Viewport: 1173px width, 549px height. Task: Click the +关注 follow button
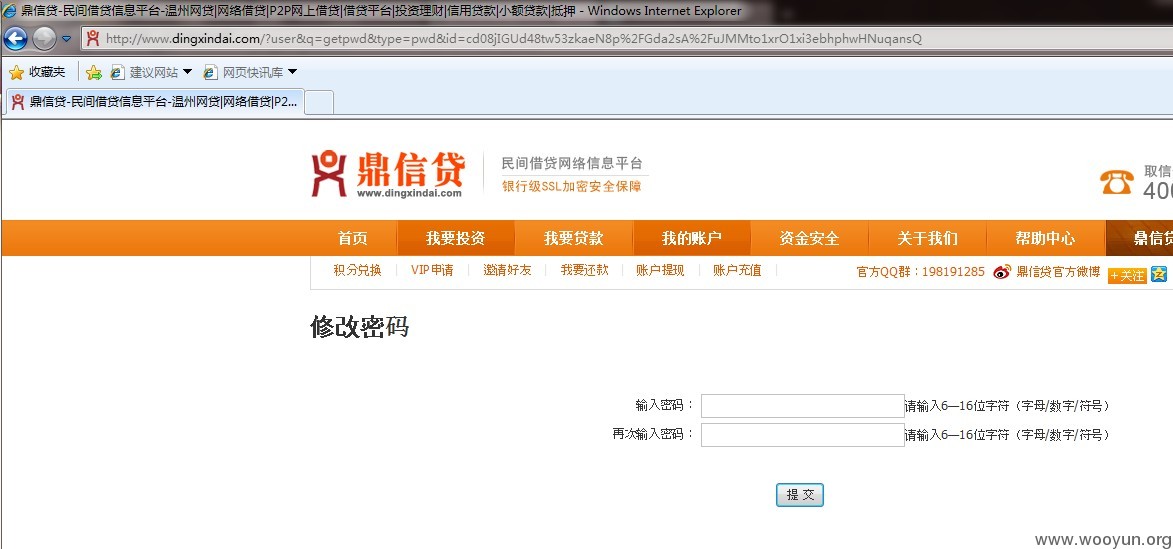click(x=1127, y=276)
